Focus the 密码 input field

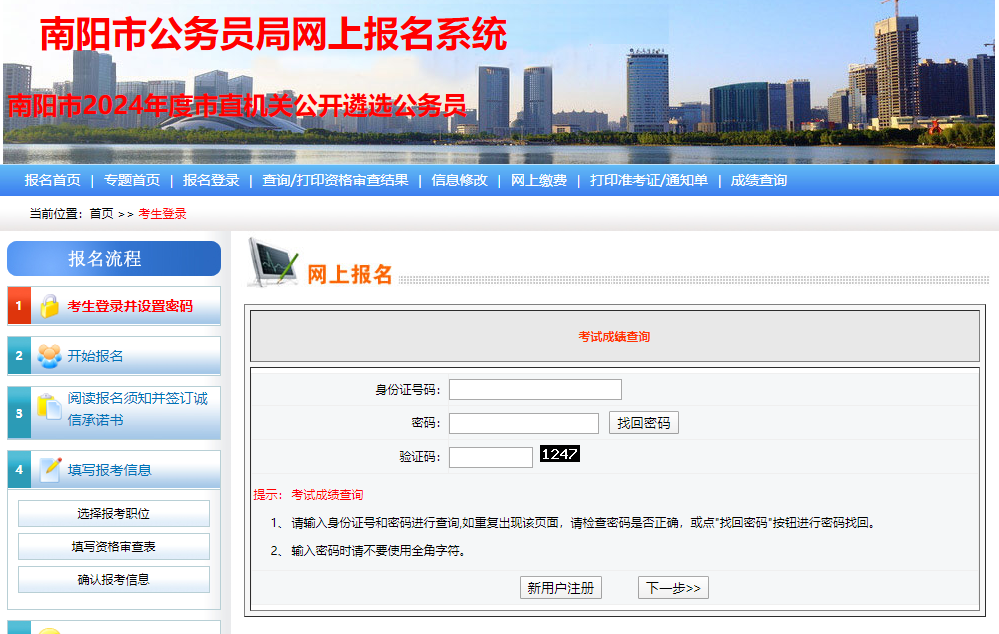click(x=523, y=423)
